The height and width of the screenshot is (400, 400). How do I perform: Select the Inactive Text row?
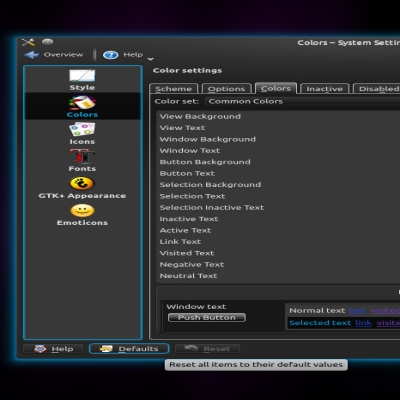[278, 219]
